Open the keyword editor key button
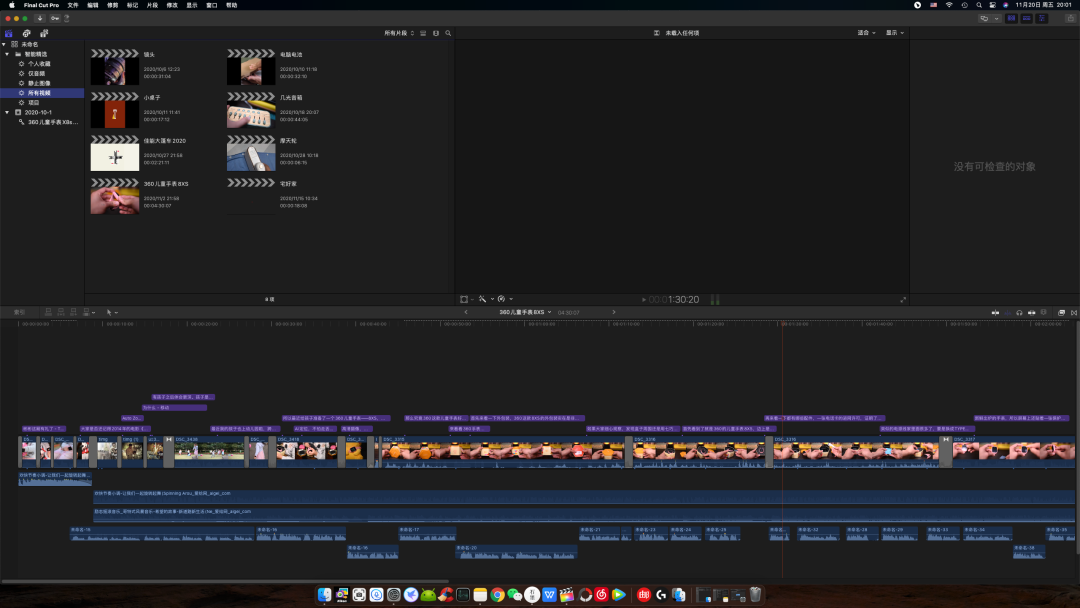Screen dimensions: 1080x608 tap(55, 19)
